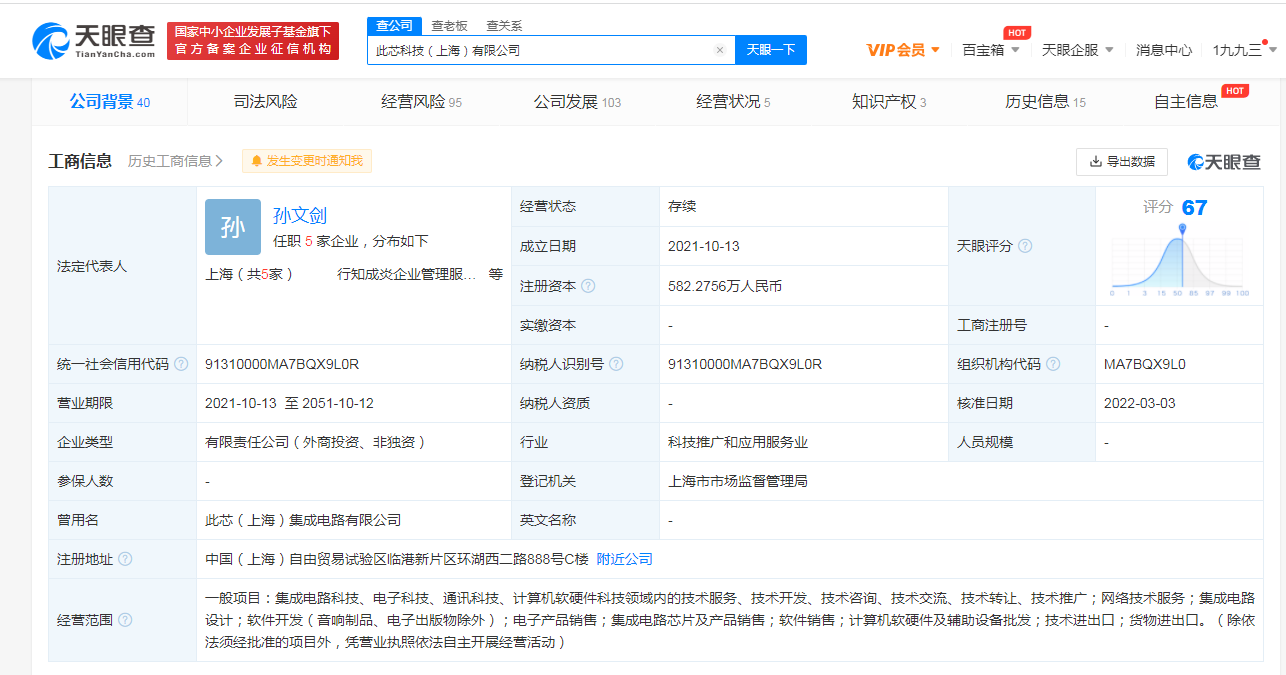Click the 存续 business status value
The image size is (1286, 675).
pos(682,207)
